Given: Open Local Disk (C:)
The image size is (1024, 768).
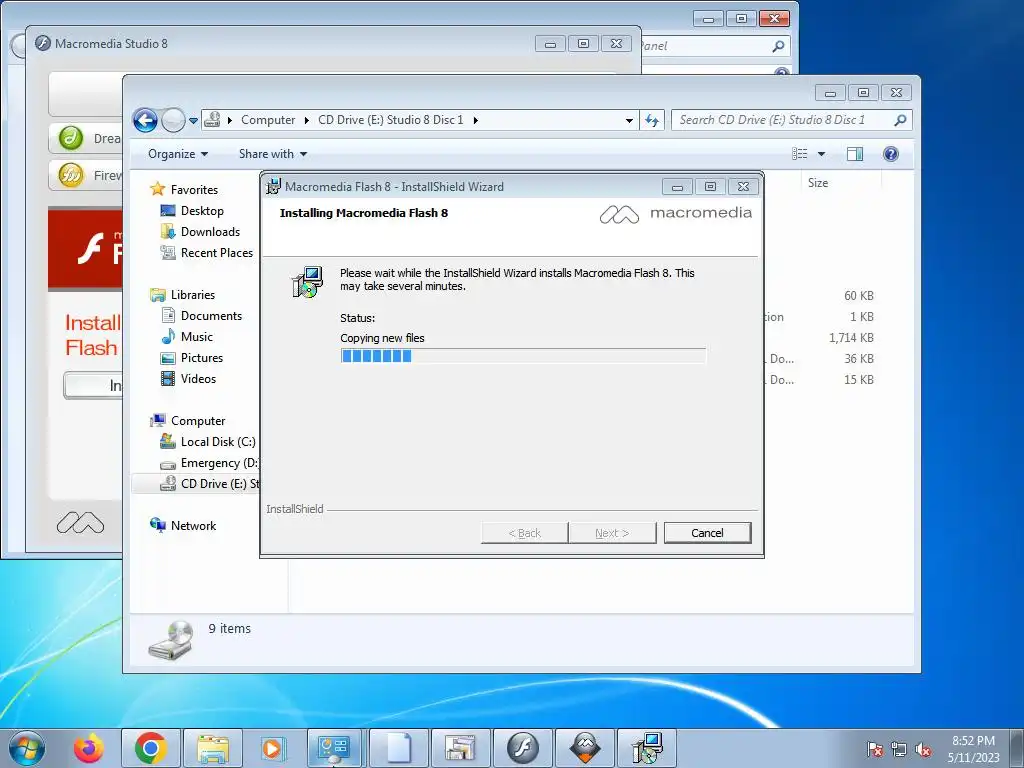Looking at the screenshot, I should tap(217, 442).
